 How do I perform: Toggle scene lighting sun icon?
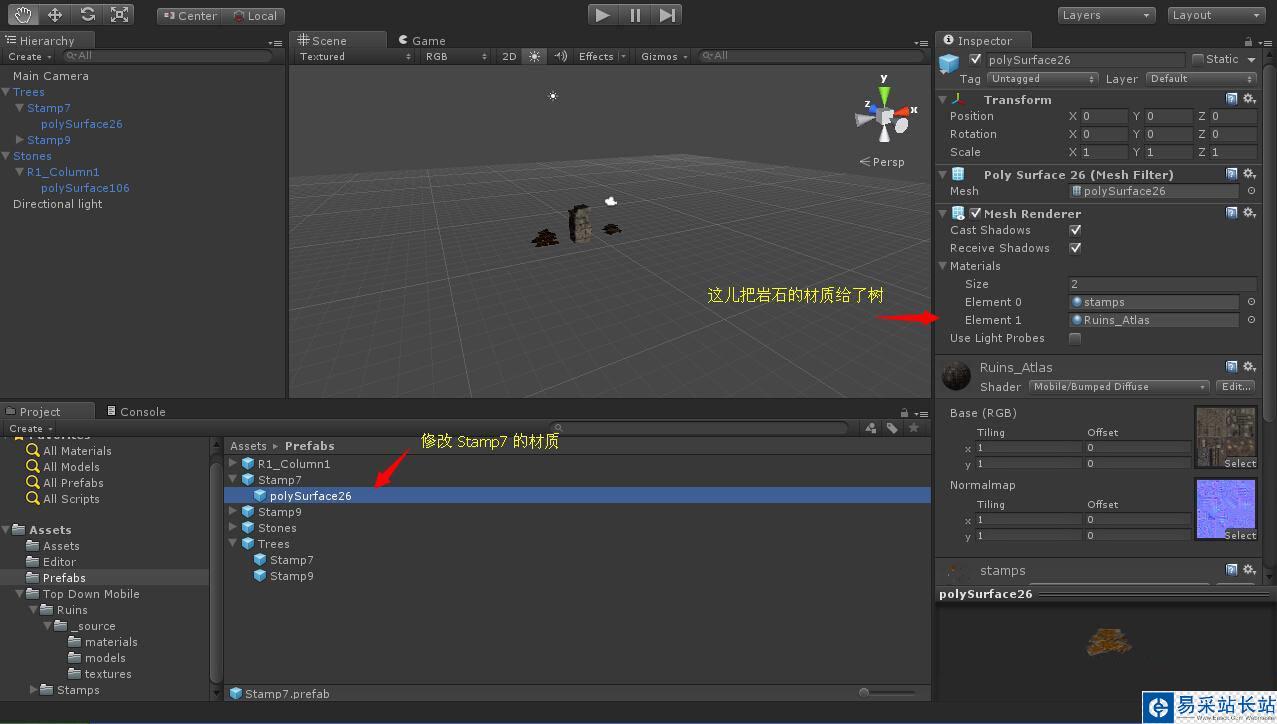pos(535,57)
